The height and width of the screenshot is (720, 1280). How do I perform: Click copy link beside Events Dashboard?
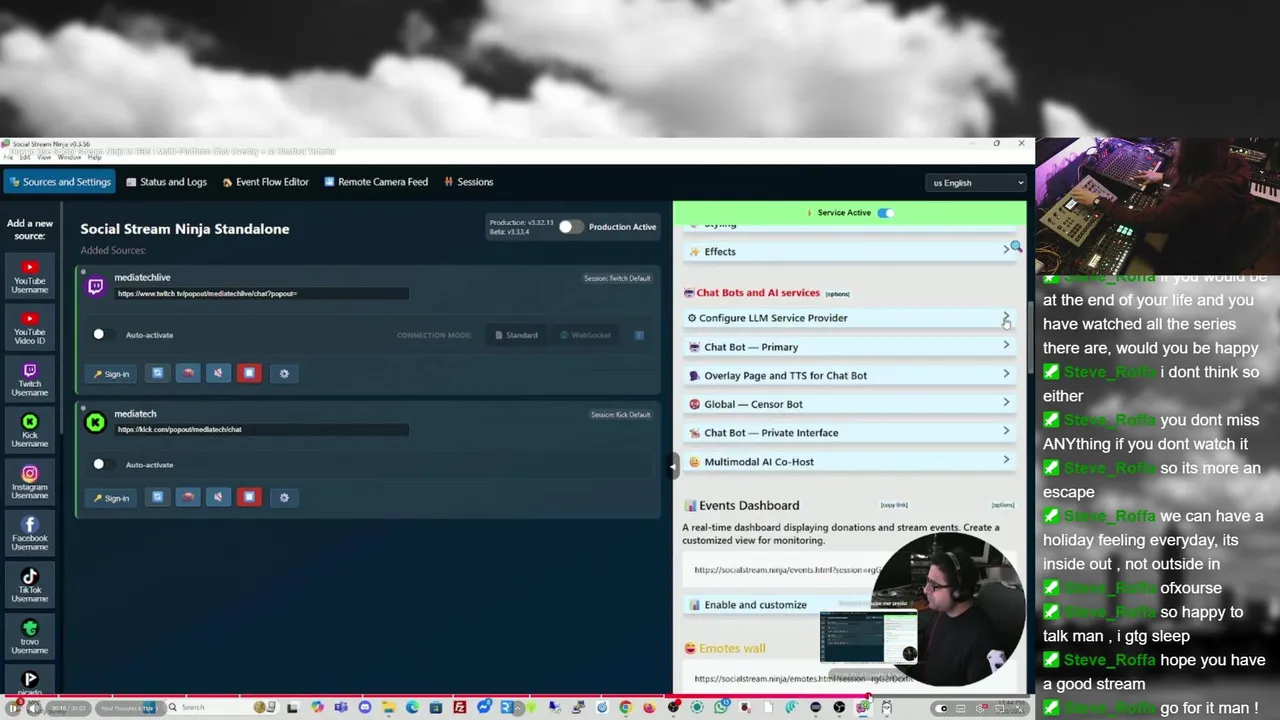(894, 505)
